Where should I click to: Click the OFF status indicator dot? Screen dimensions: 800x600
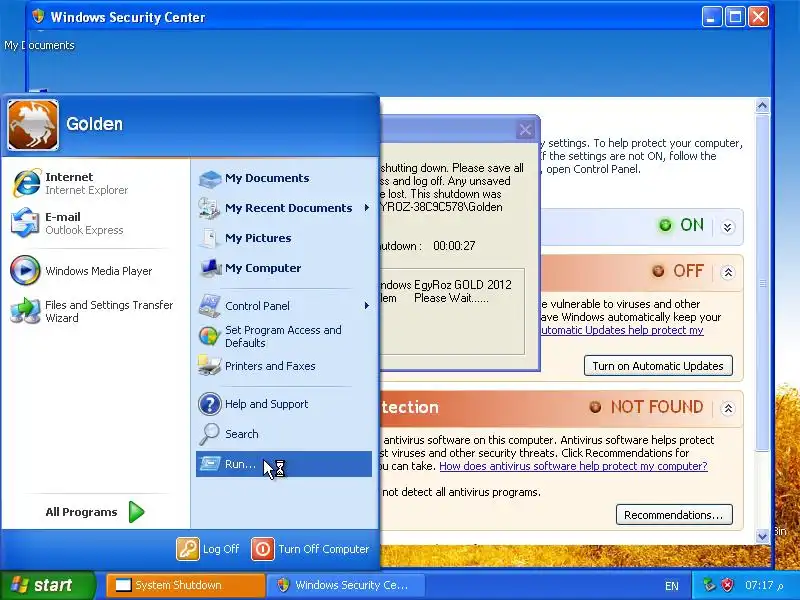click(x=658, y=271)
